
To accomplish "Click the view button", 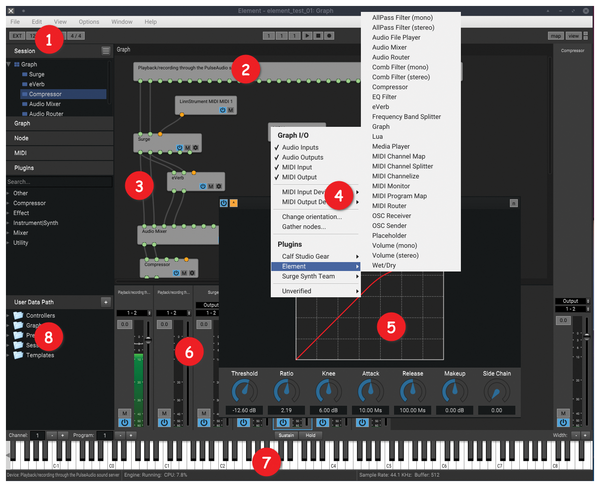I will pyautogui.click(x=573, y=36).
